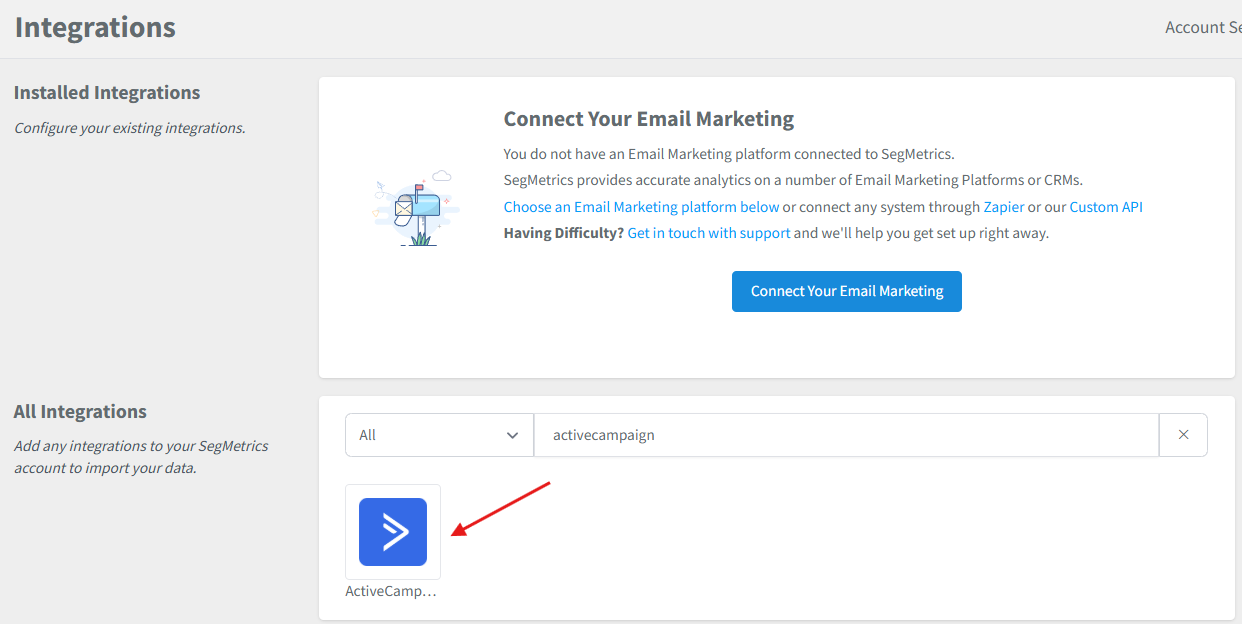Click the Integrations page title

tap(95, 27)
